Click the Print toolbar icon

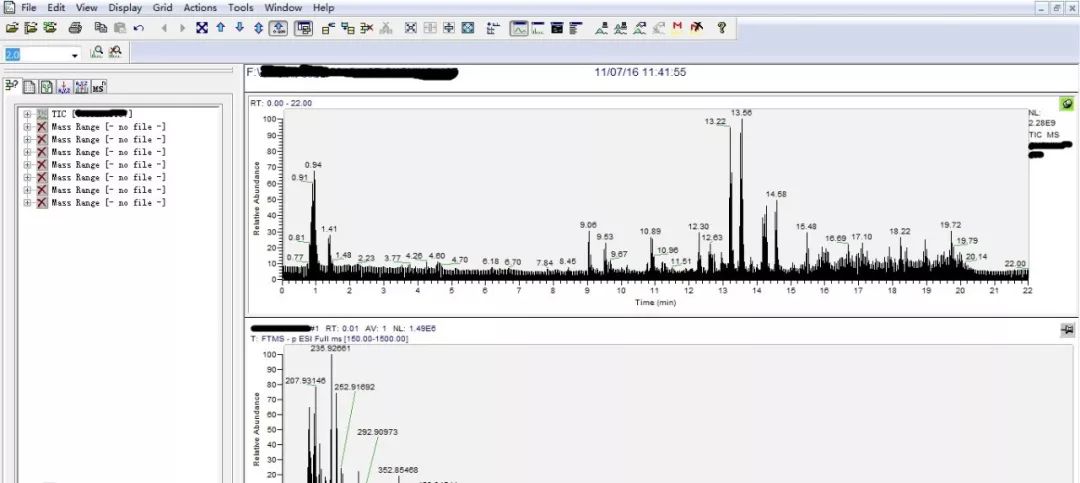(75, 28)
